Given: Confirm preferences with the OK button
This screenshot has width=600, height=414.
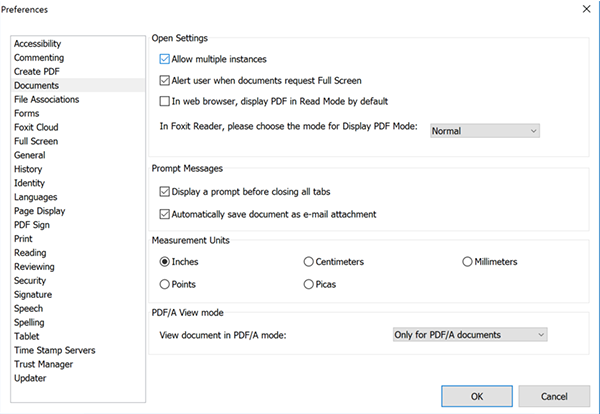Looking at the screenshot, I should pos(477,396).
